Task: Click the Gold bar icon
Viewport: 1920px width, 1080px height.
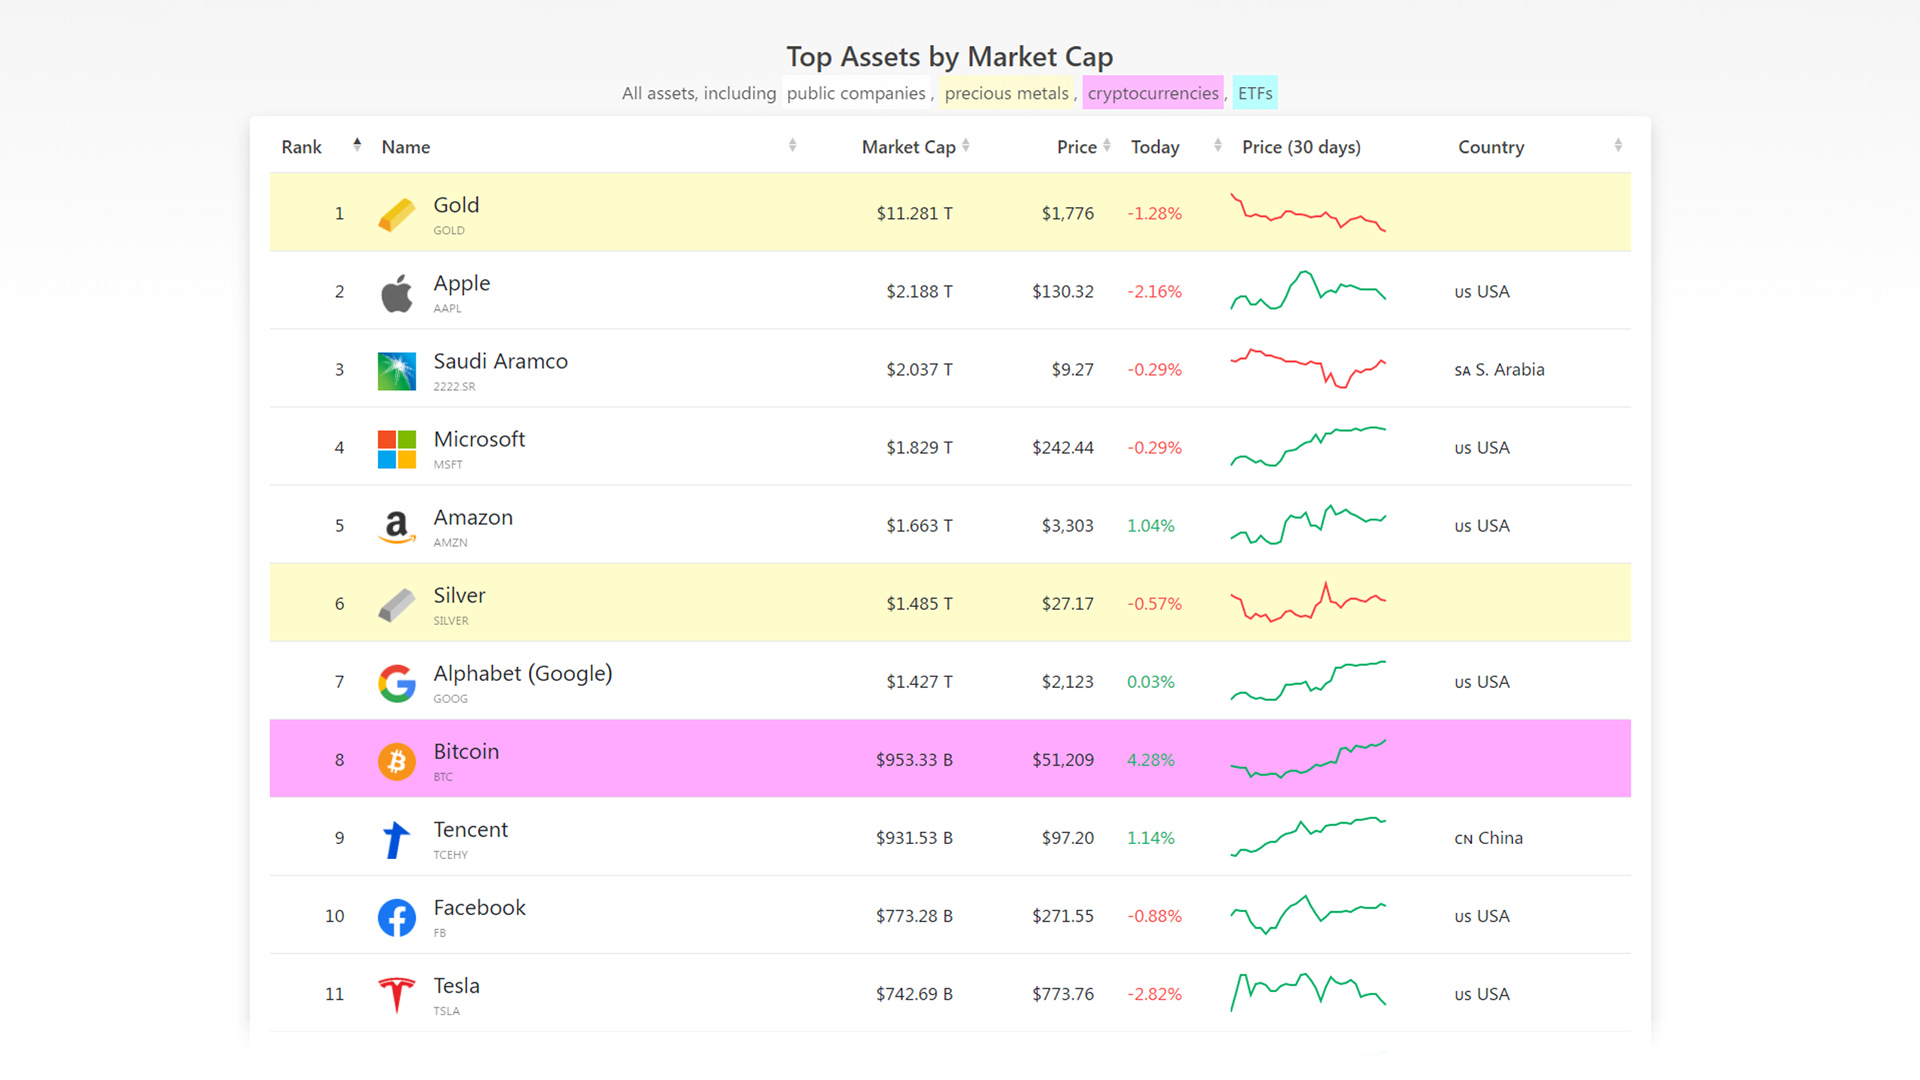Action: (x=397, y=214)
